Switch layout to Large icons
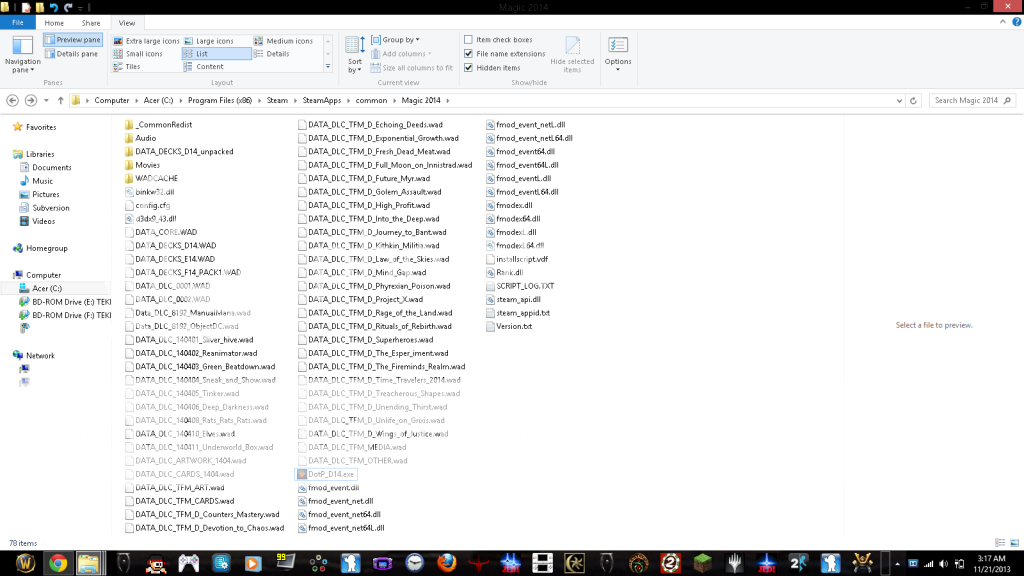This screenshot has height=576, width=1024. click(210, 40)
